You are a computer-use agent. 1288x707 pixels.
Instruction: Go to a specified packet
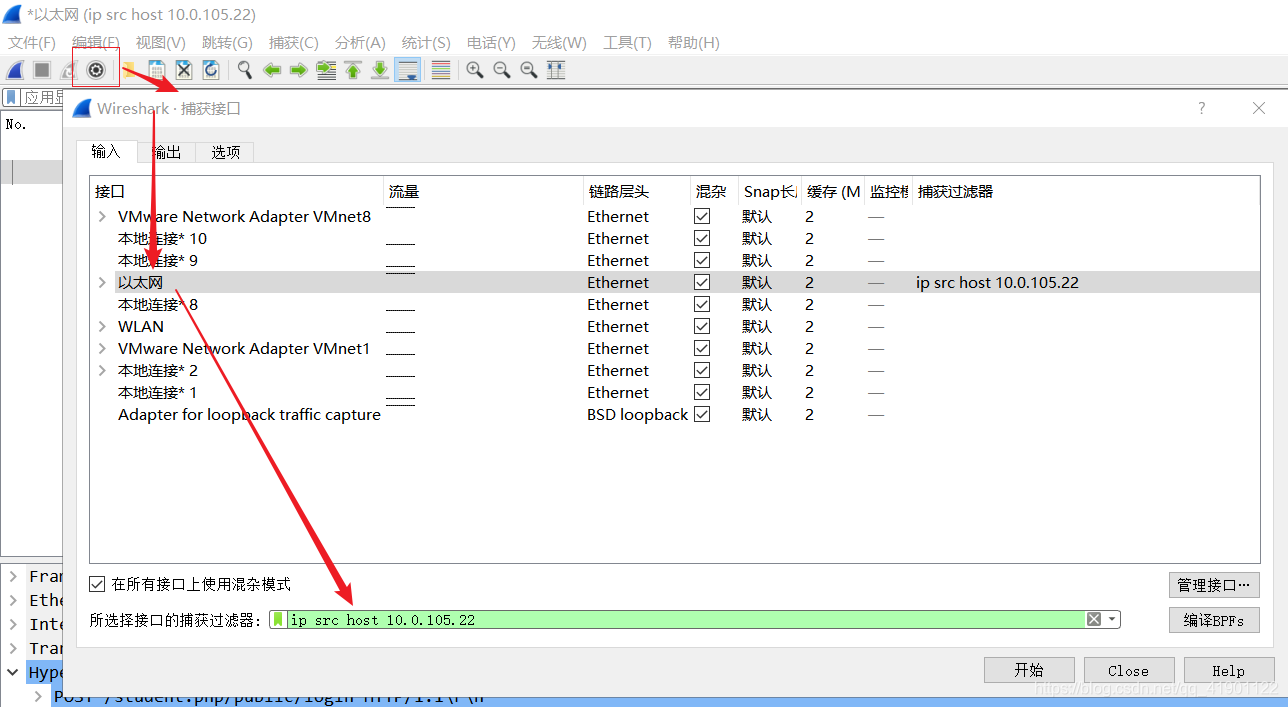coord(326,70)
